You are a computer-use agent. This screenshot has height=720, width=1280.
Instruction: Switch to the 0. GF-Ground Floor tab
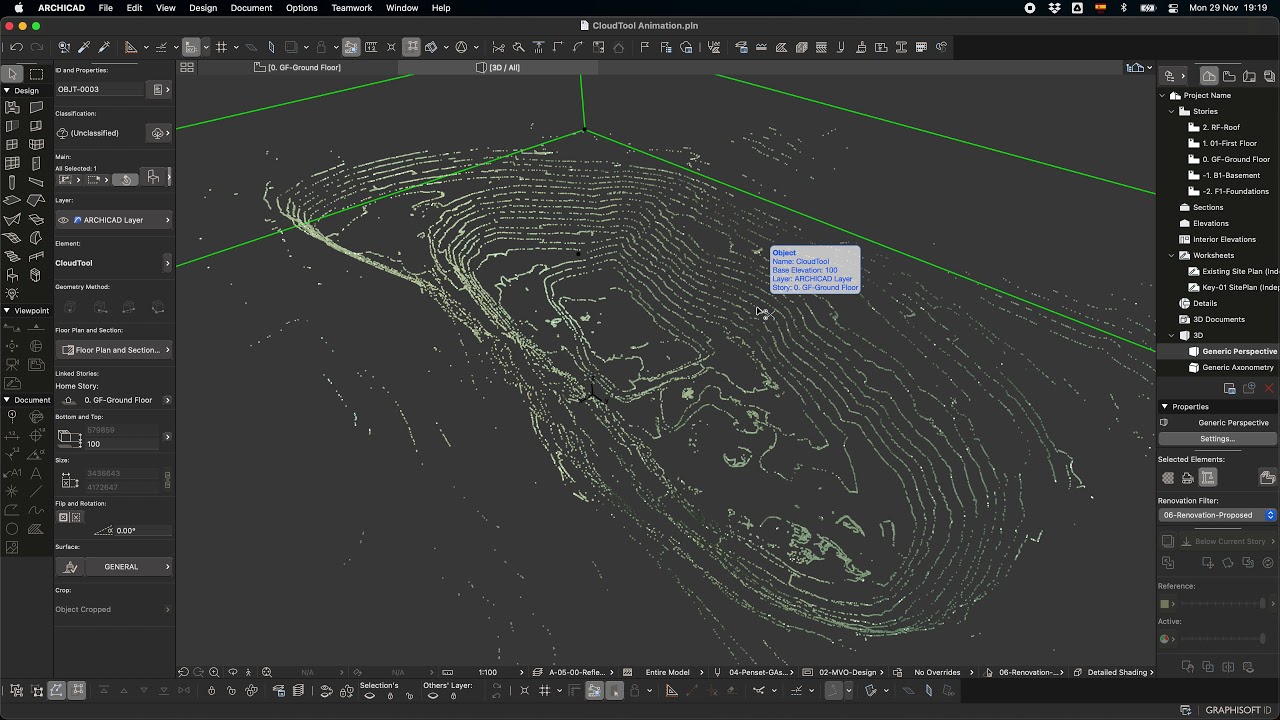click(298, 68)
